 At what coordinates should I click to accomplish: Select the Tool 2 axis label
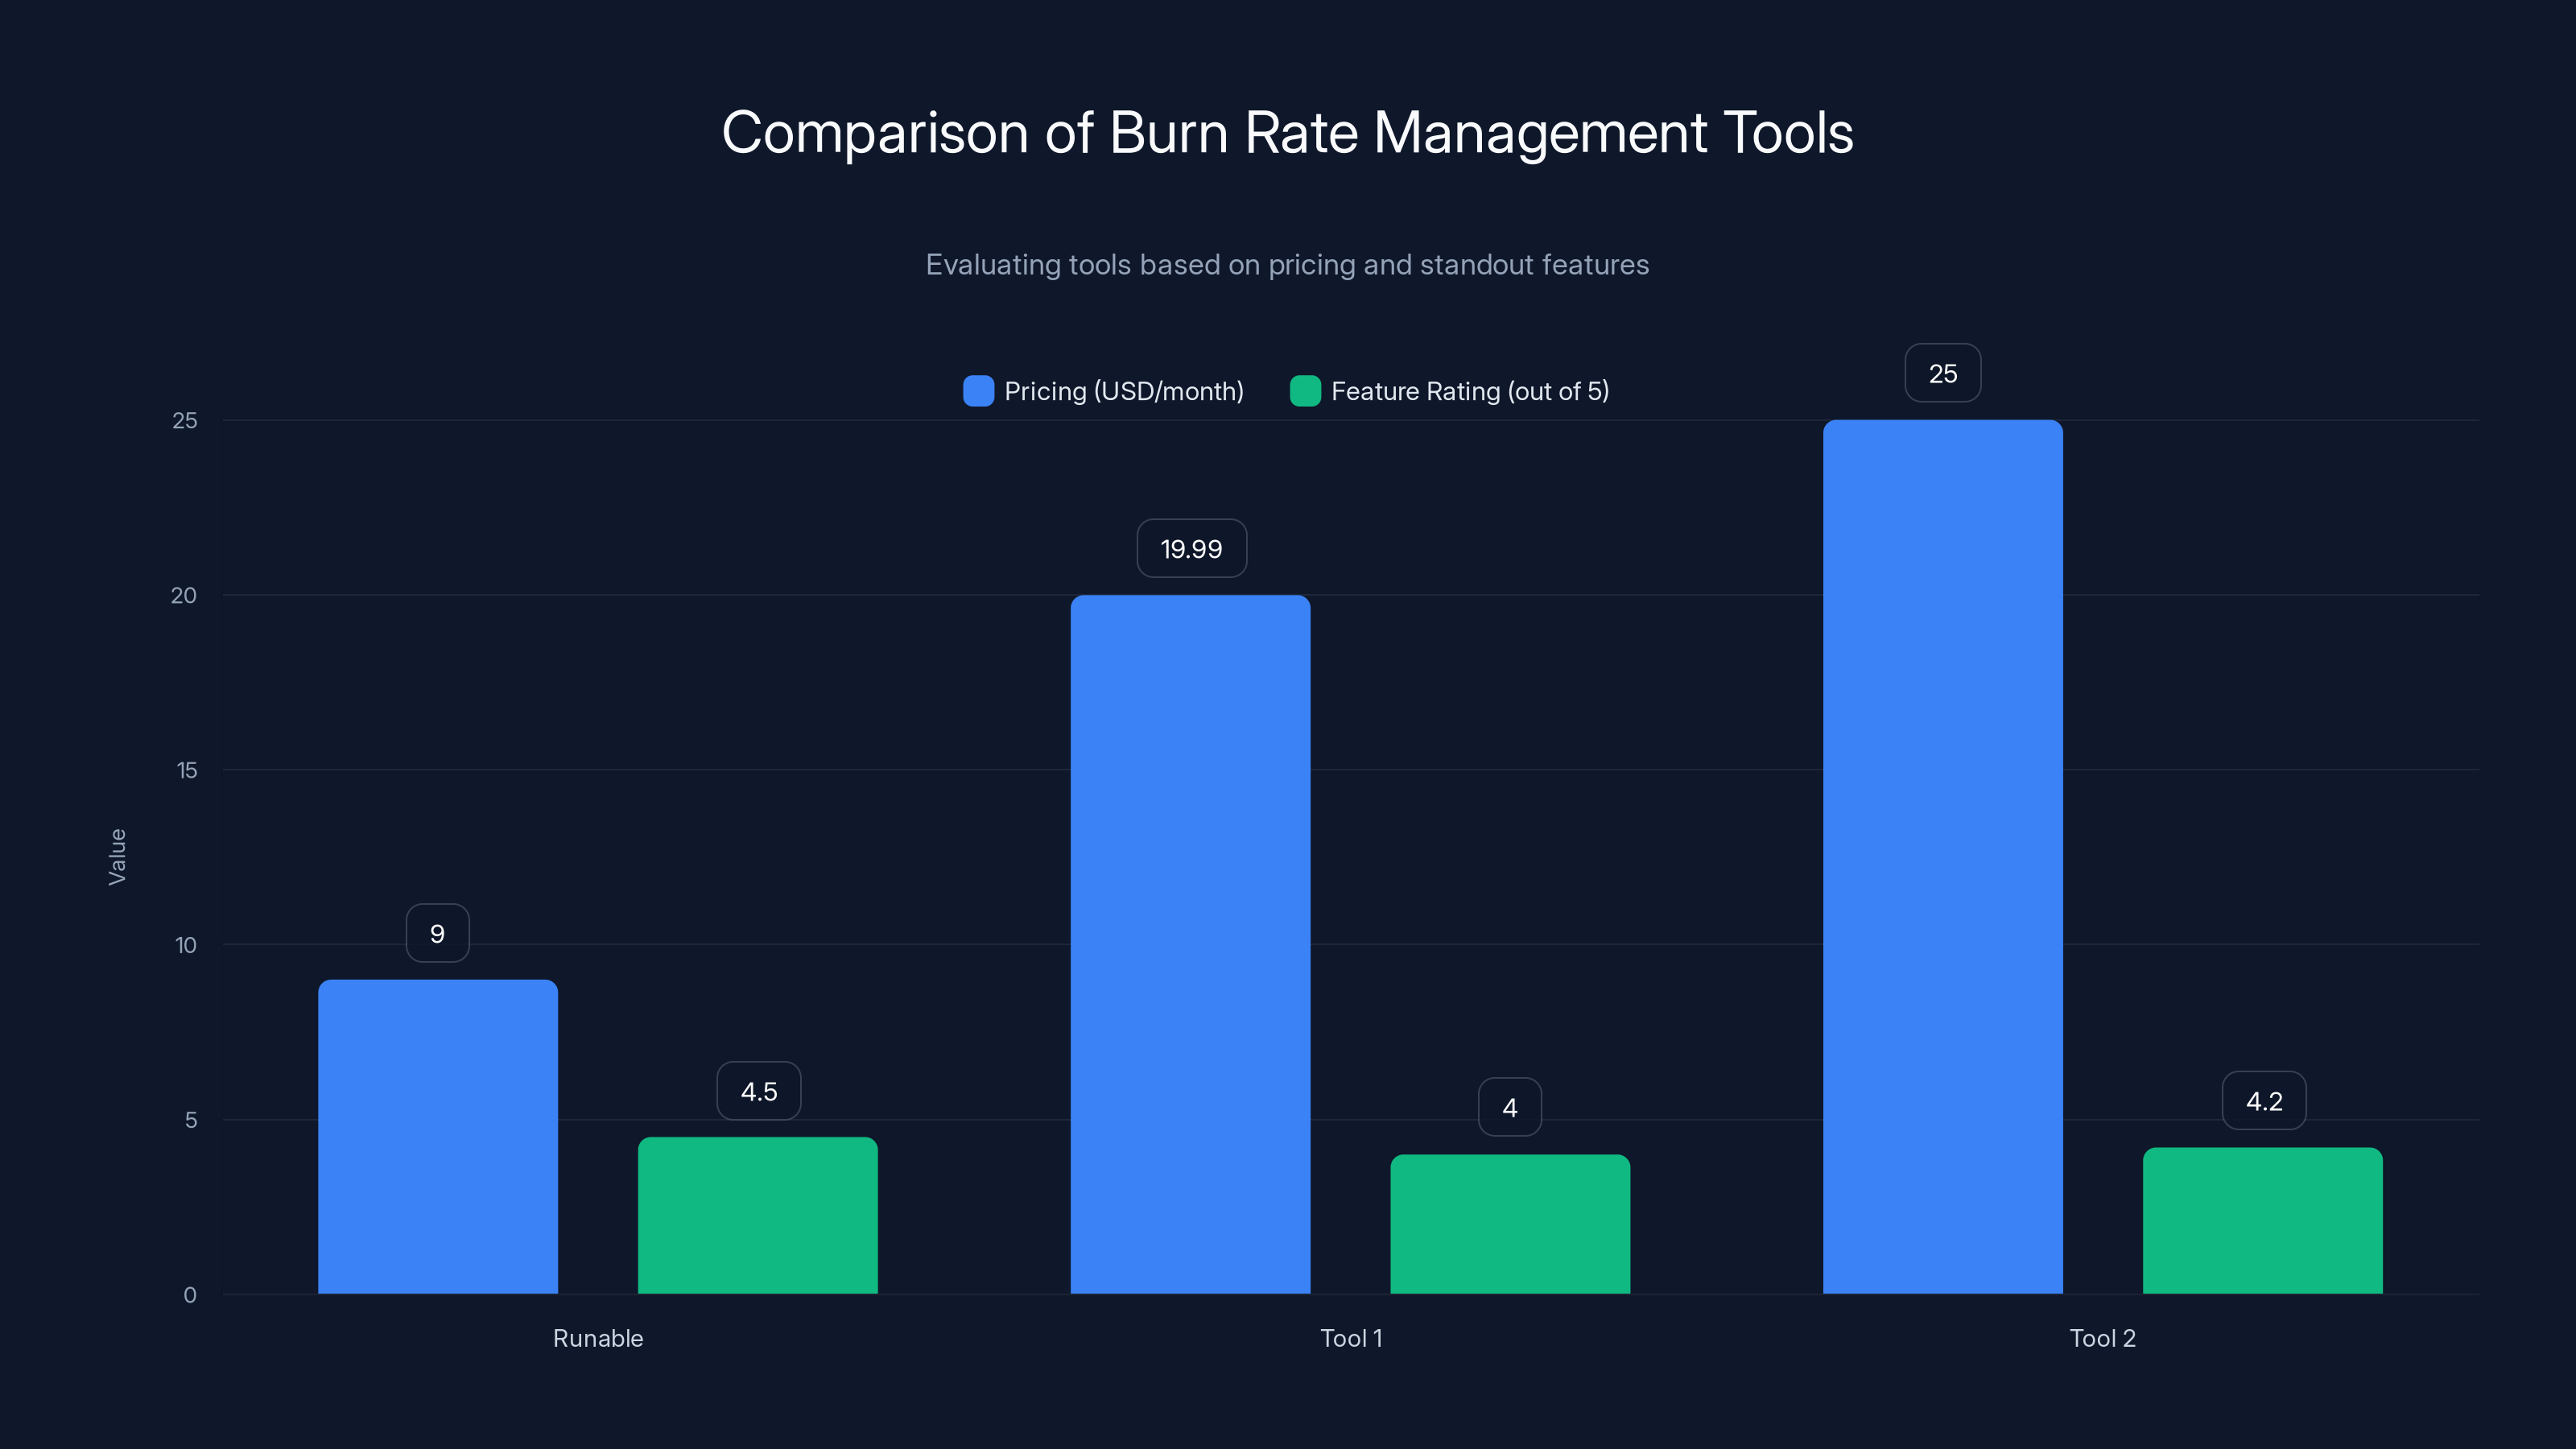[x=2102, y=1338]
